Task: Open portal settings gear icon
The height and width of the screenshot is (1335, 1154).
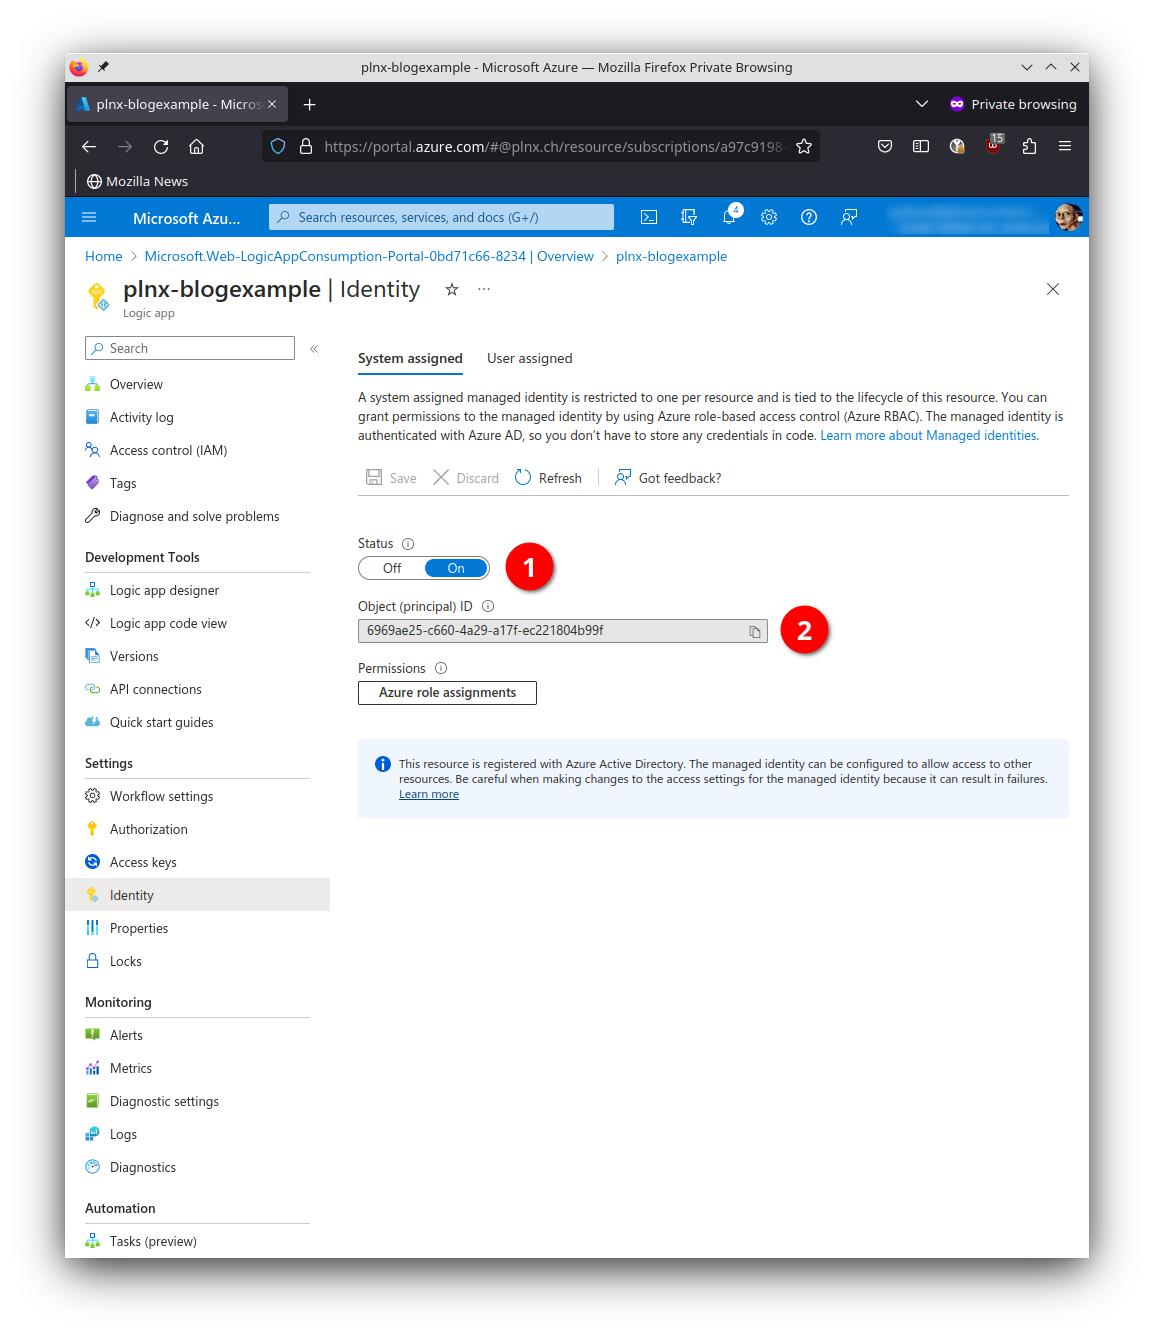Action: pyautogui.click(x=769, y=217)
